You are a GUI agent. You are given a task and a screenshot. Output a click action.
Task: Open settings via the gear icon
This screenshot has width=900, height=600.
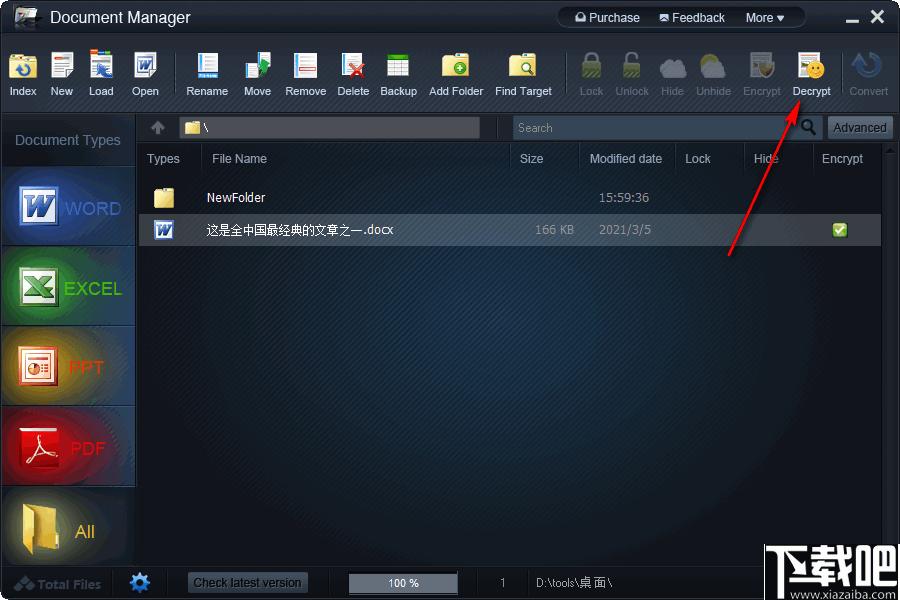point(139,582)
